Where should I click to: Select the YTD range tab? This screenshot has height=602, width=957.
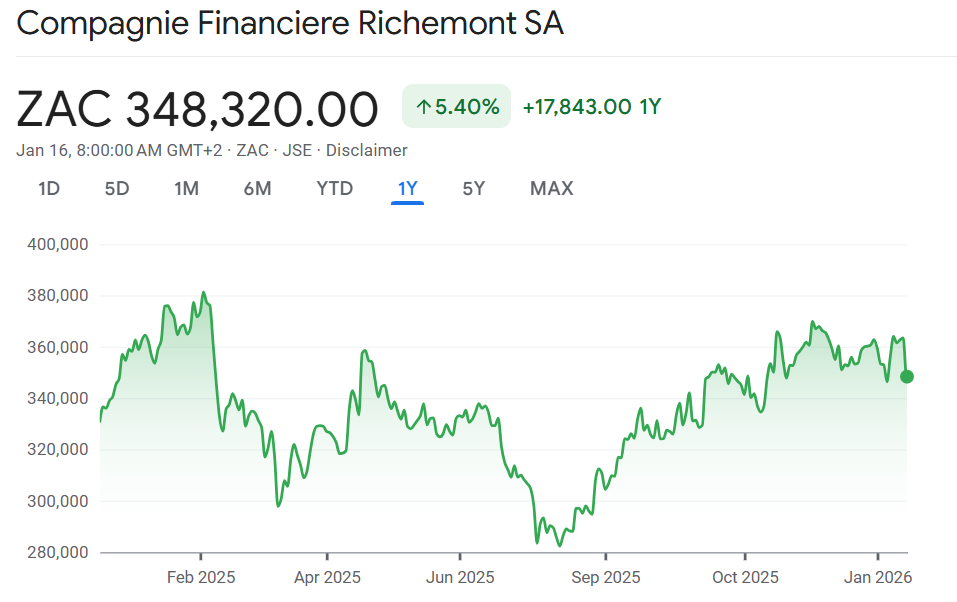(334, 188)
